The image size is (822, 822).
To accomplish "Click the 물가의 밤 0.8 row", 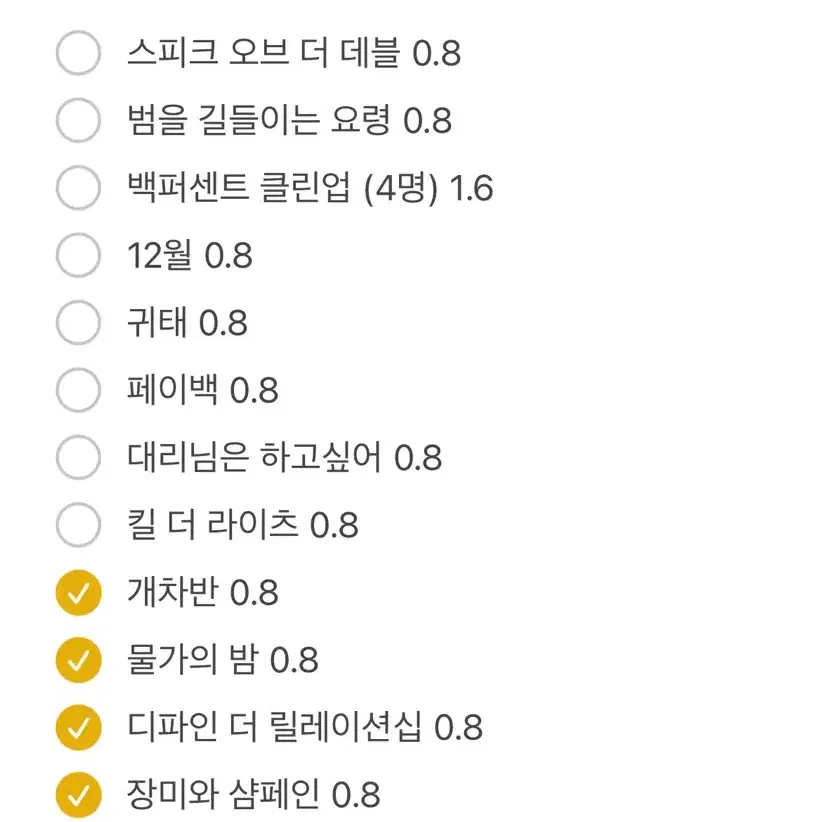I will point(225,660).
